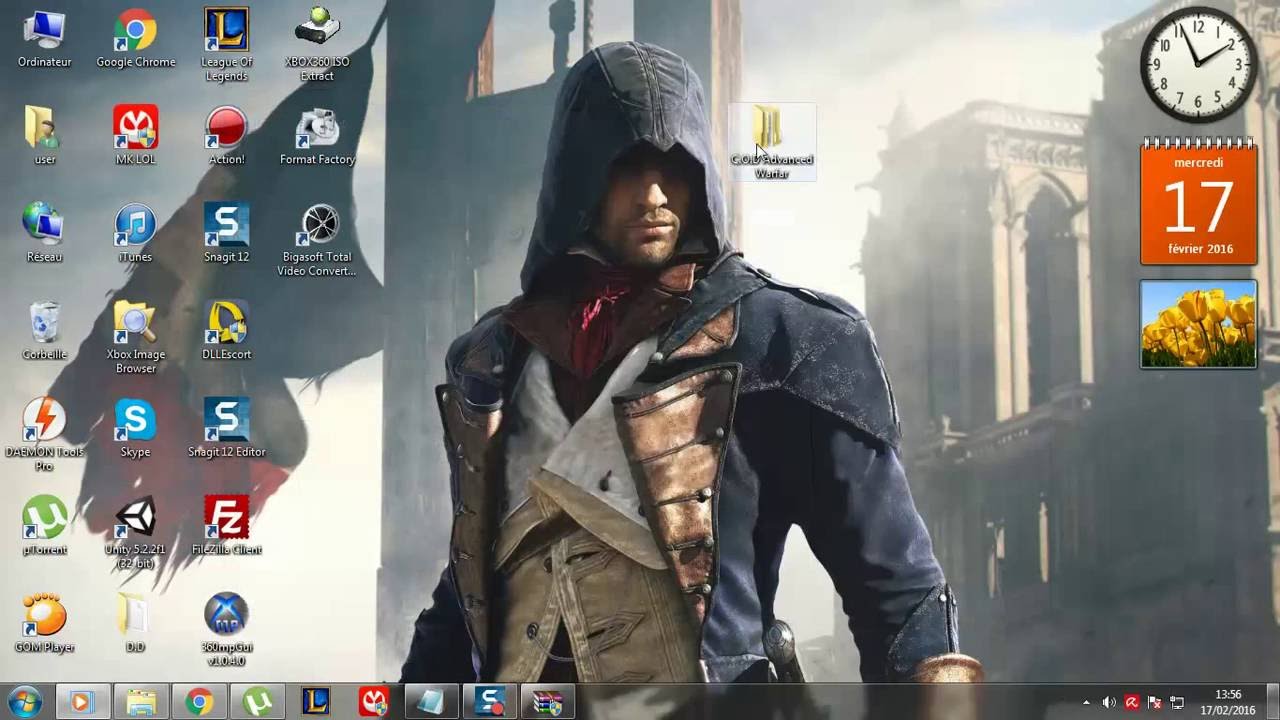The width and height of the screenshot is (1280, 720).
Task: Switch to WinRAR taskbar item
Action: pos(548,703)
